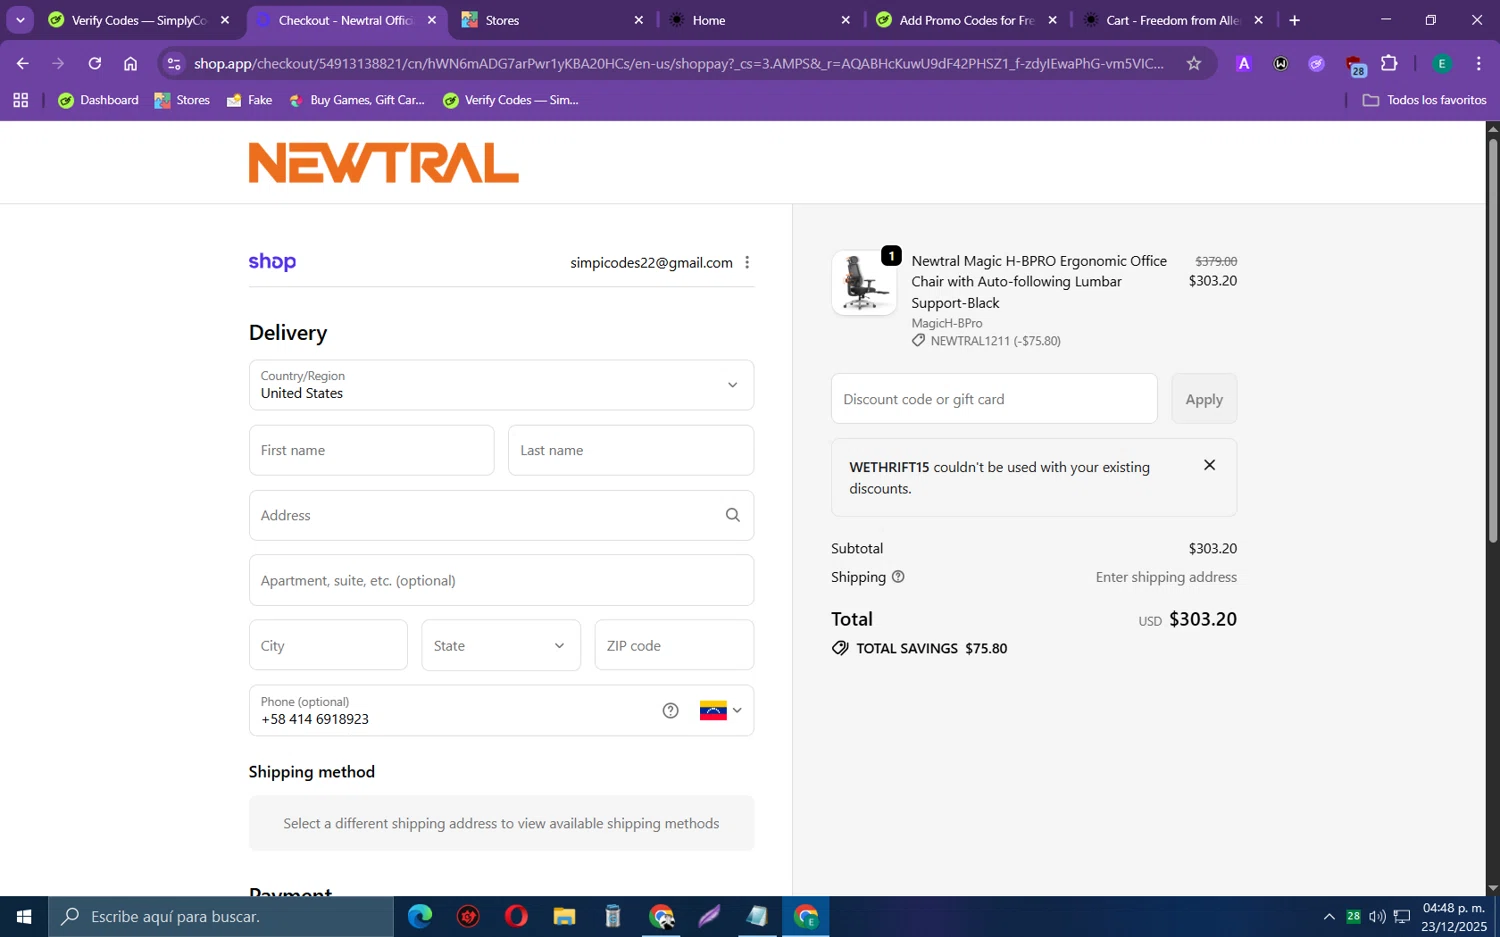Open the tab search dropdown arrow
The width and height of the screenshot is (1500, 937).
tap(20, 20)
